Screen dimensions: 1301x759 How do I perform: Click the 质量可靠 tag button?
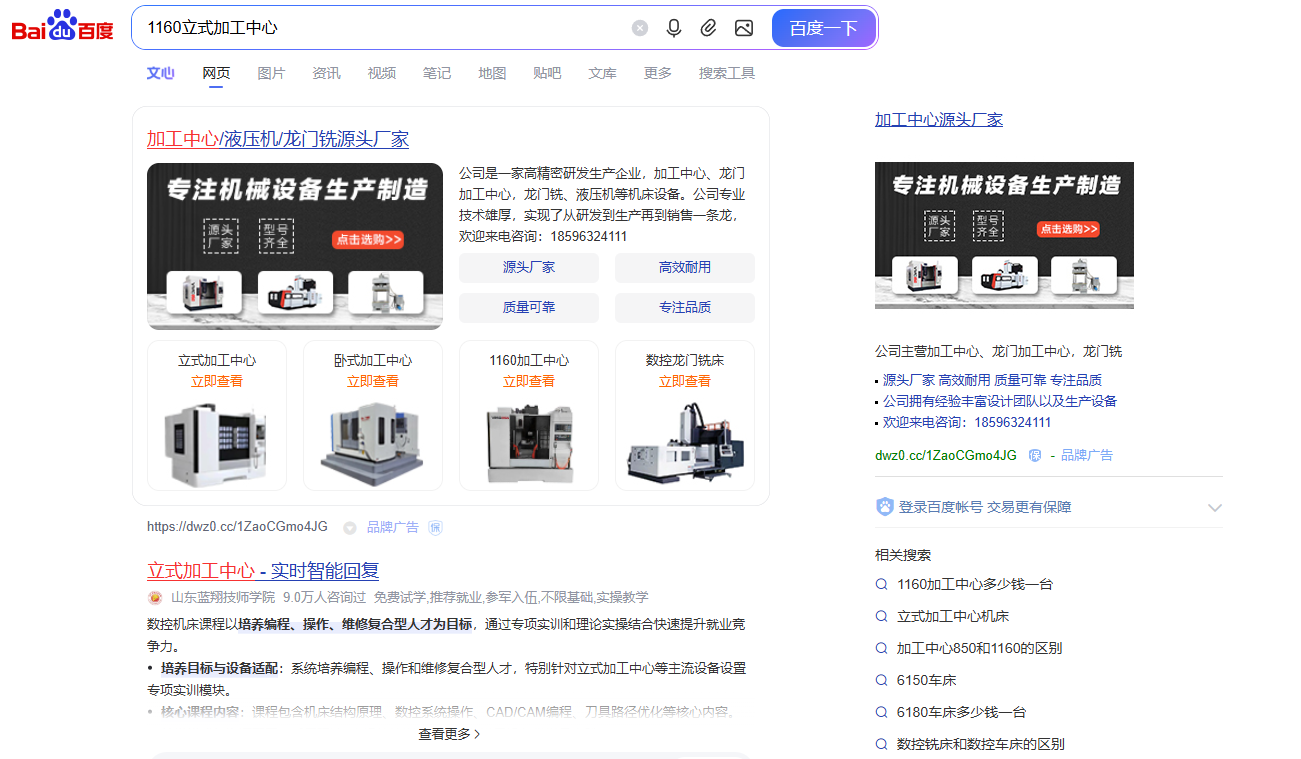529,308
